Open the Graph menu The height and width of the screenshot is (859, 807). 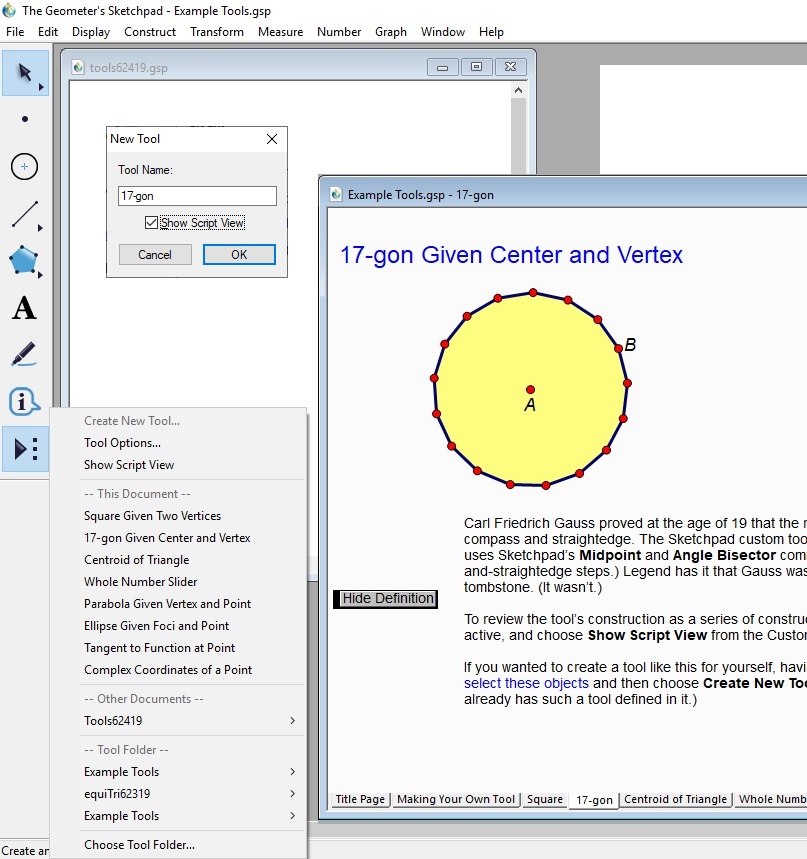click(391, 32)
